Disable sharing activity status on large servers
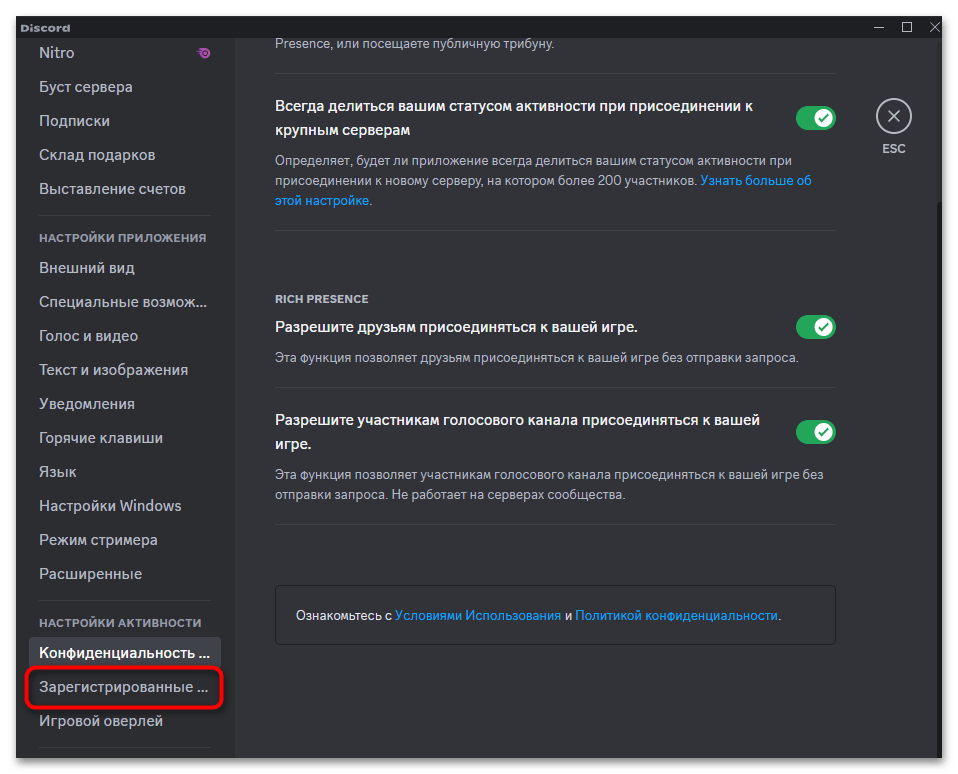The height and width of the screenshot is (774, 958). (x=815, y=118)
